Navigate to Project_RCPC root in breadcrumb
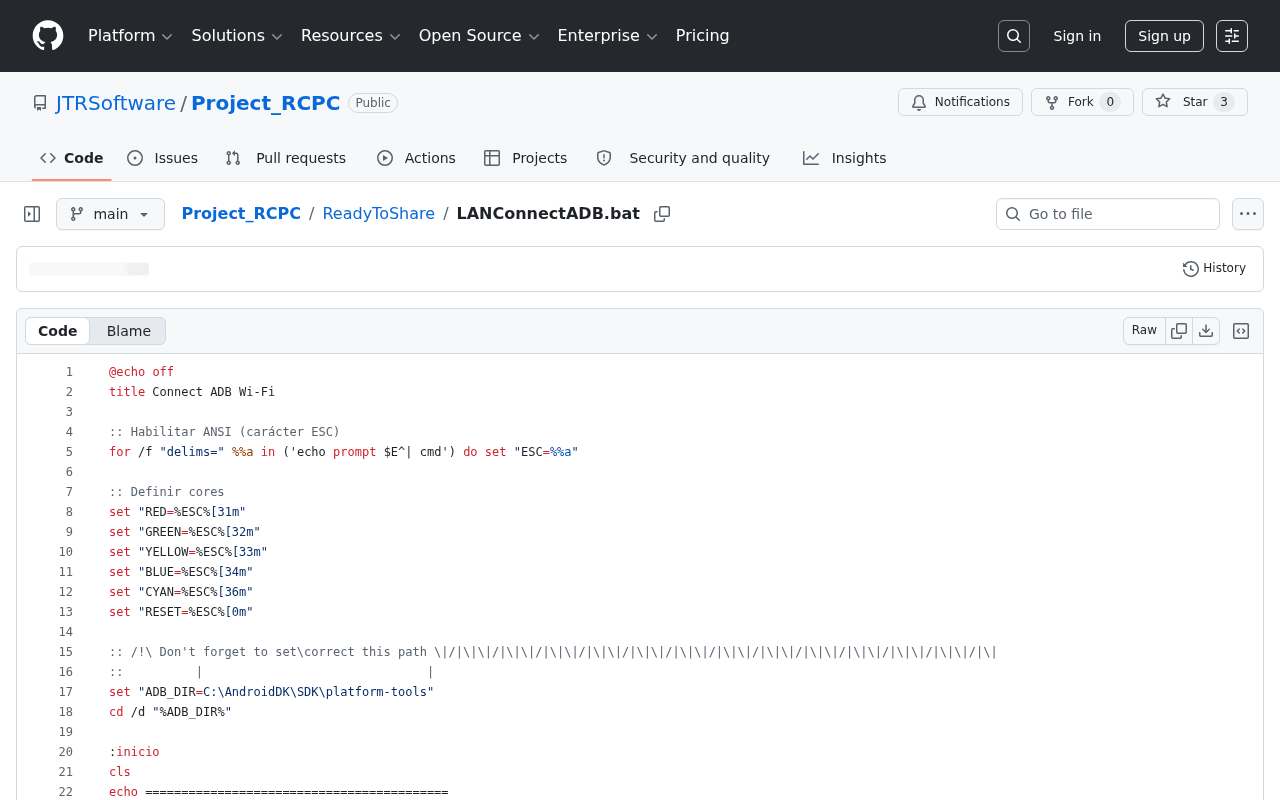Image resolution: width=1280 pixels, height=800 pixels. [x=241, y=214]
